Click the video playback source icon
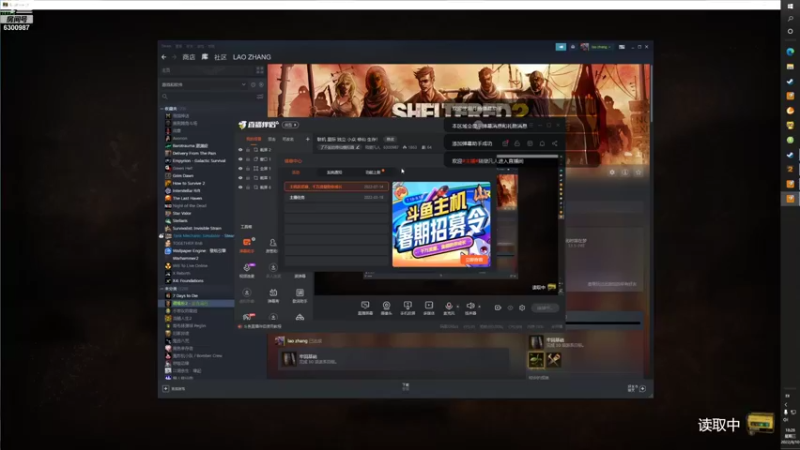Viewport: 800px width, 450px height. point(429,305)
